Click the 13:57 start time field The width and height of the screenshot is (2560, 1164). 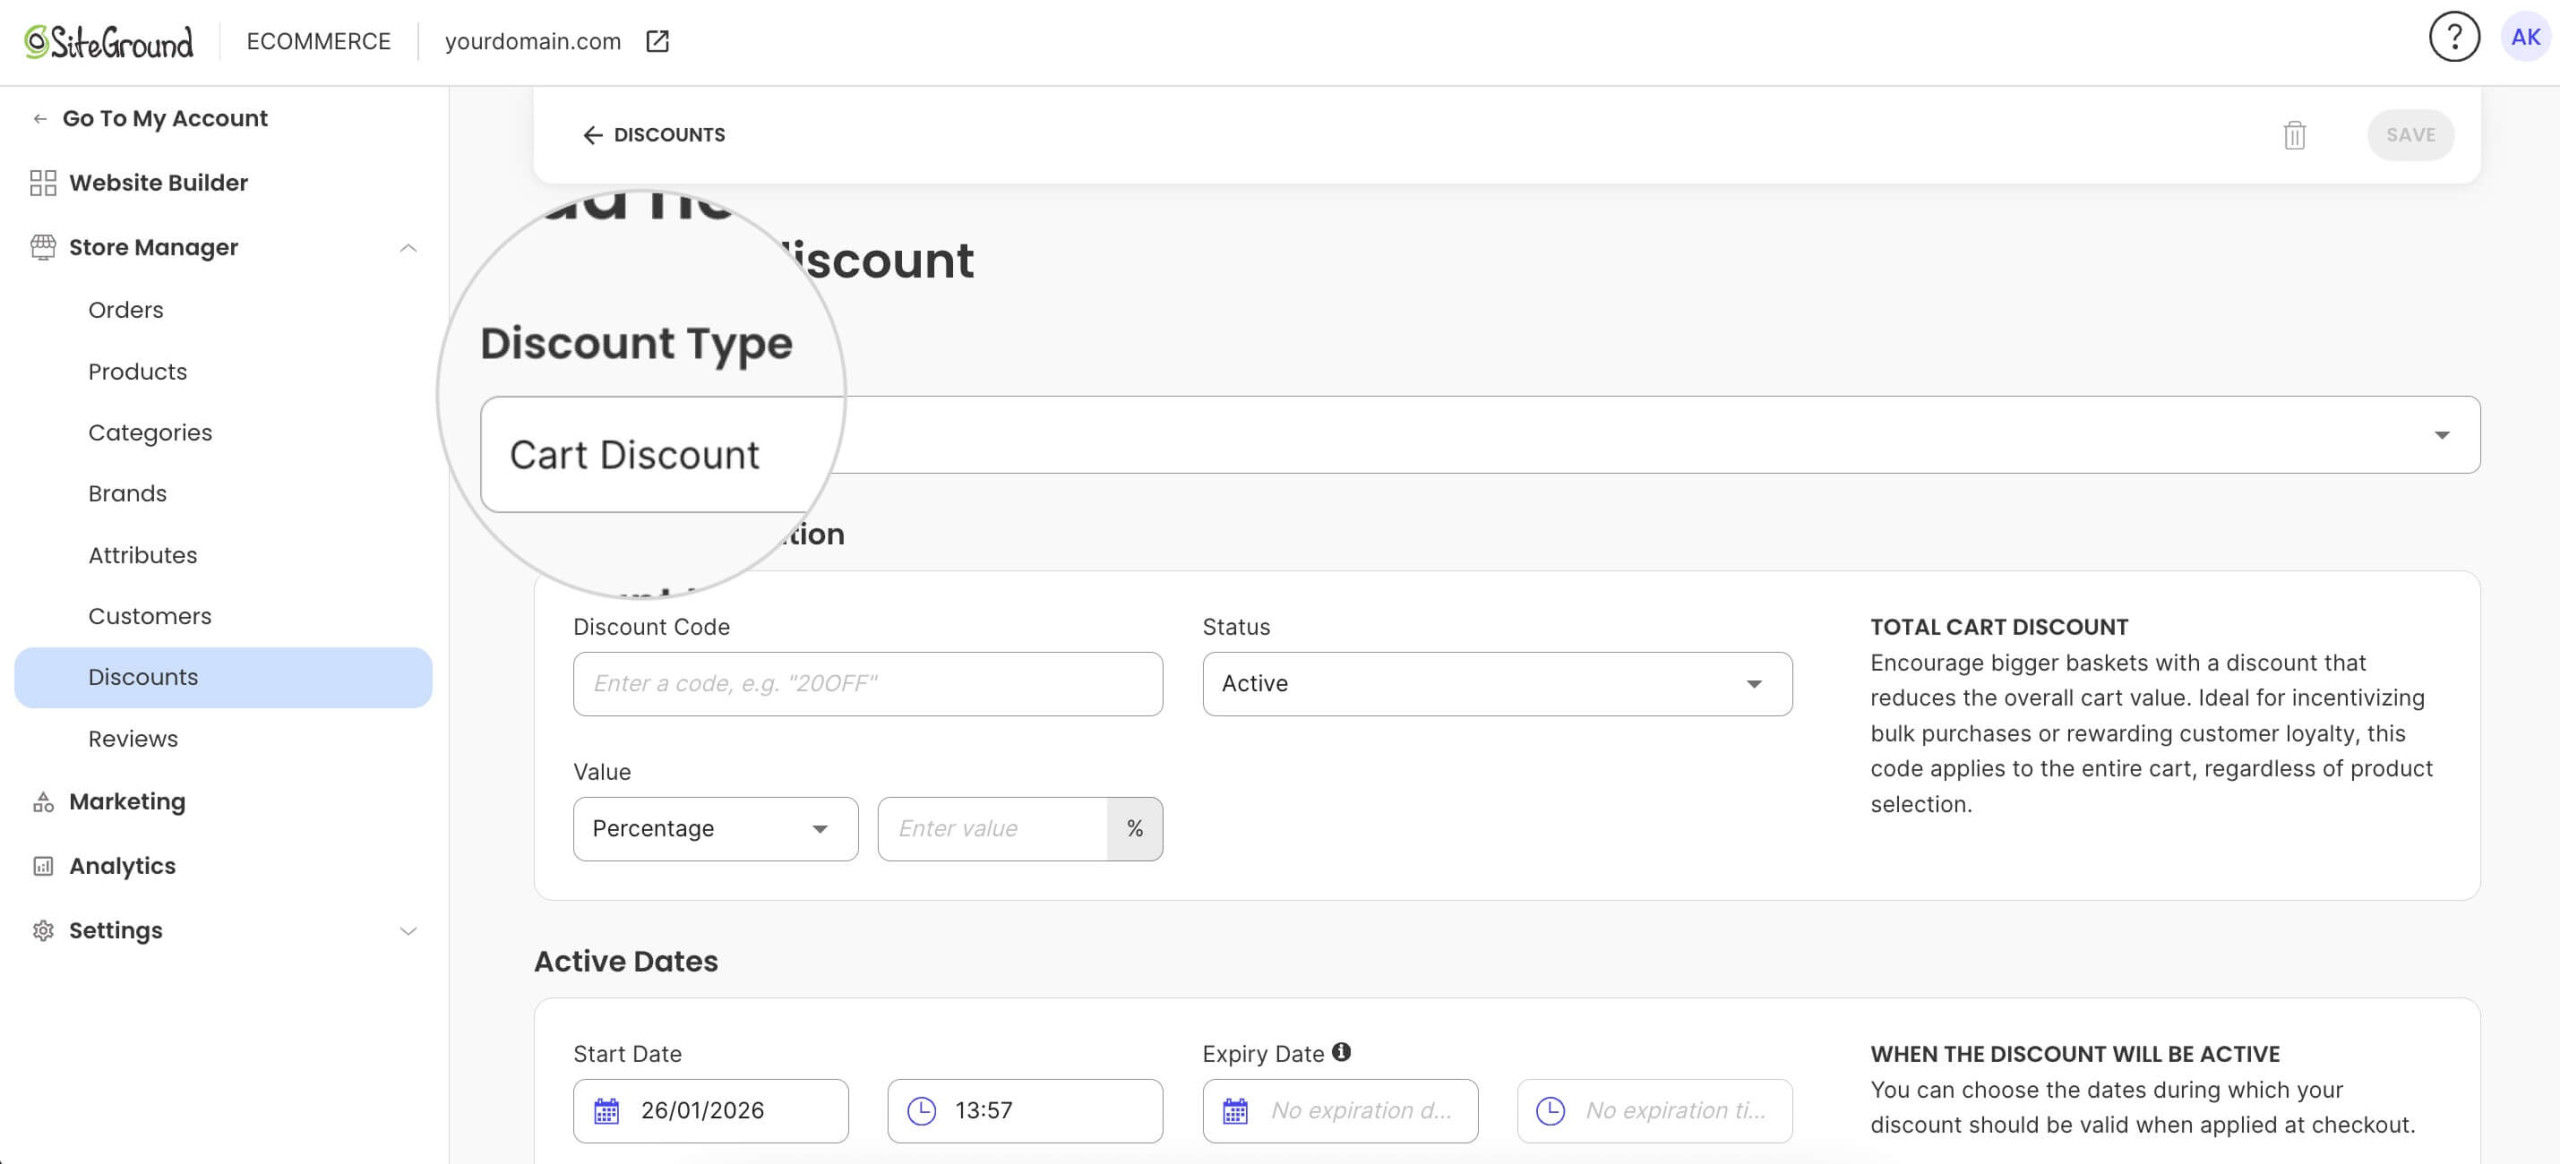[x=1025, y=1111]
